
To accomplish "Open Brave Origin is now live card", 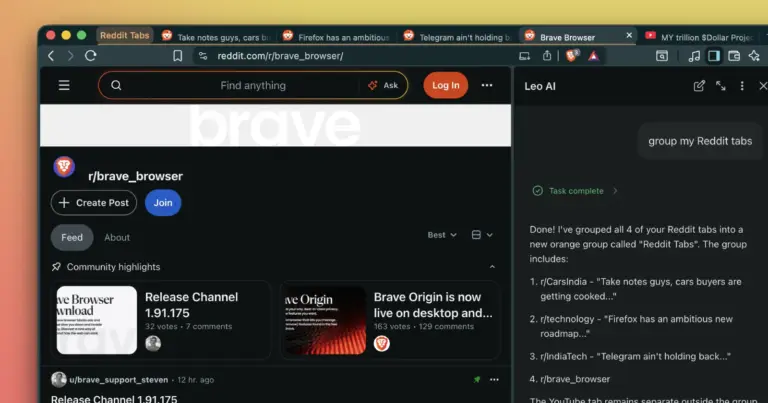I will click(390, 320).
